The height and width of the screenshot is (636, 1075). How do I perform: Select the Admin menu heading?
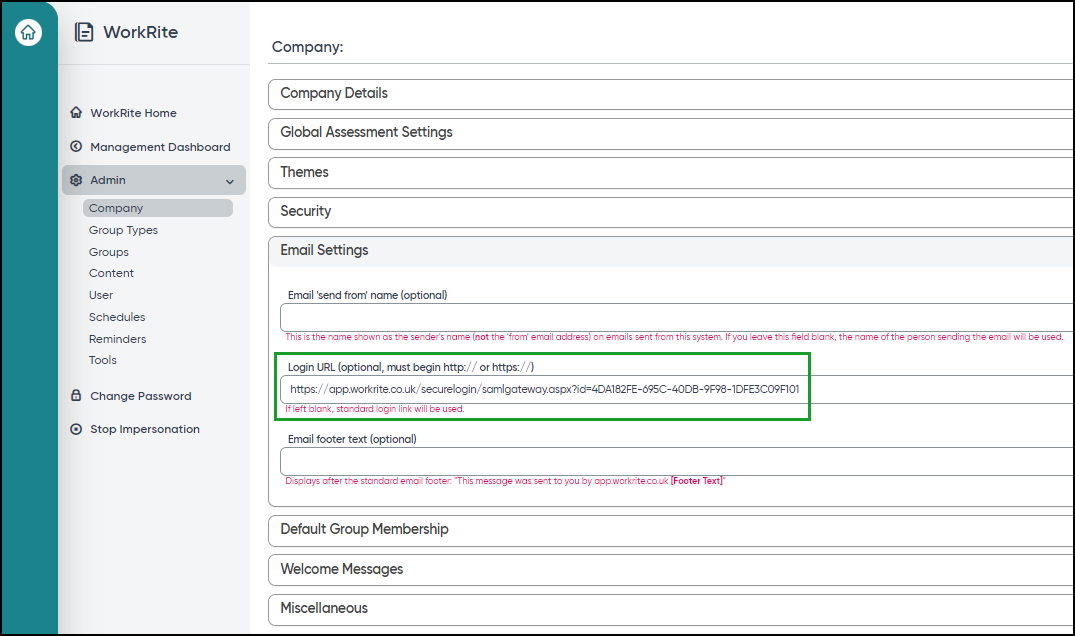(x=154, y=180)
